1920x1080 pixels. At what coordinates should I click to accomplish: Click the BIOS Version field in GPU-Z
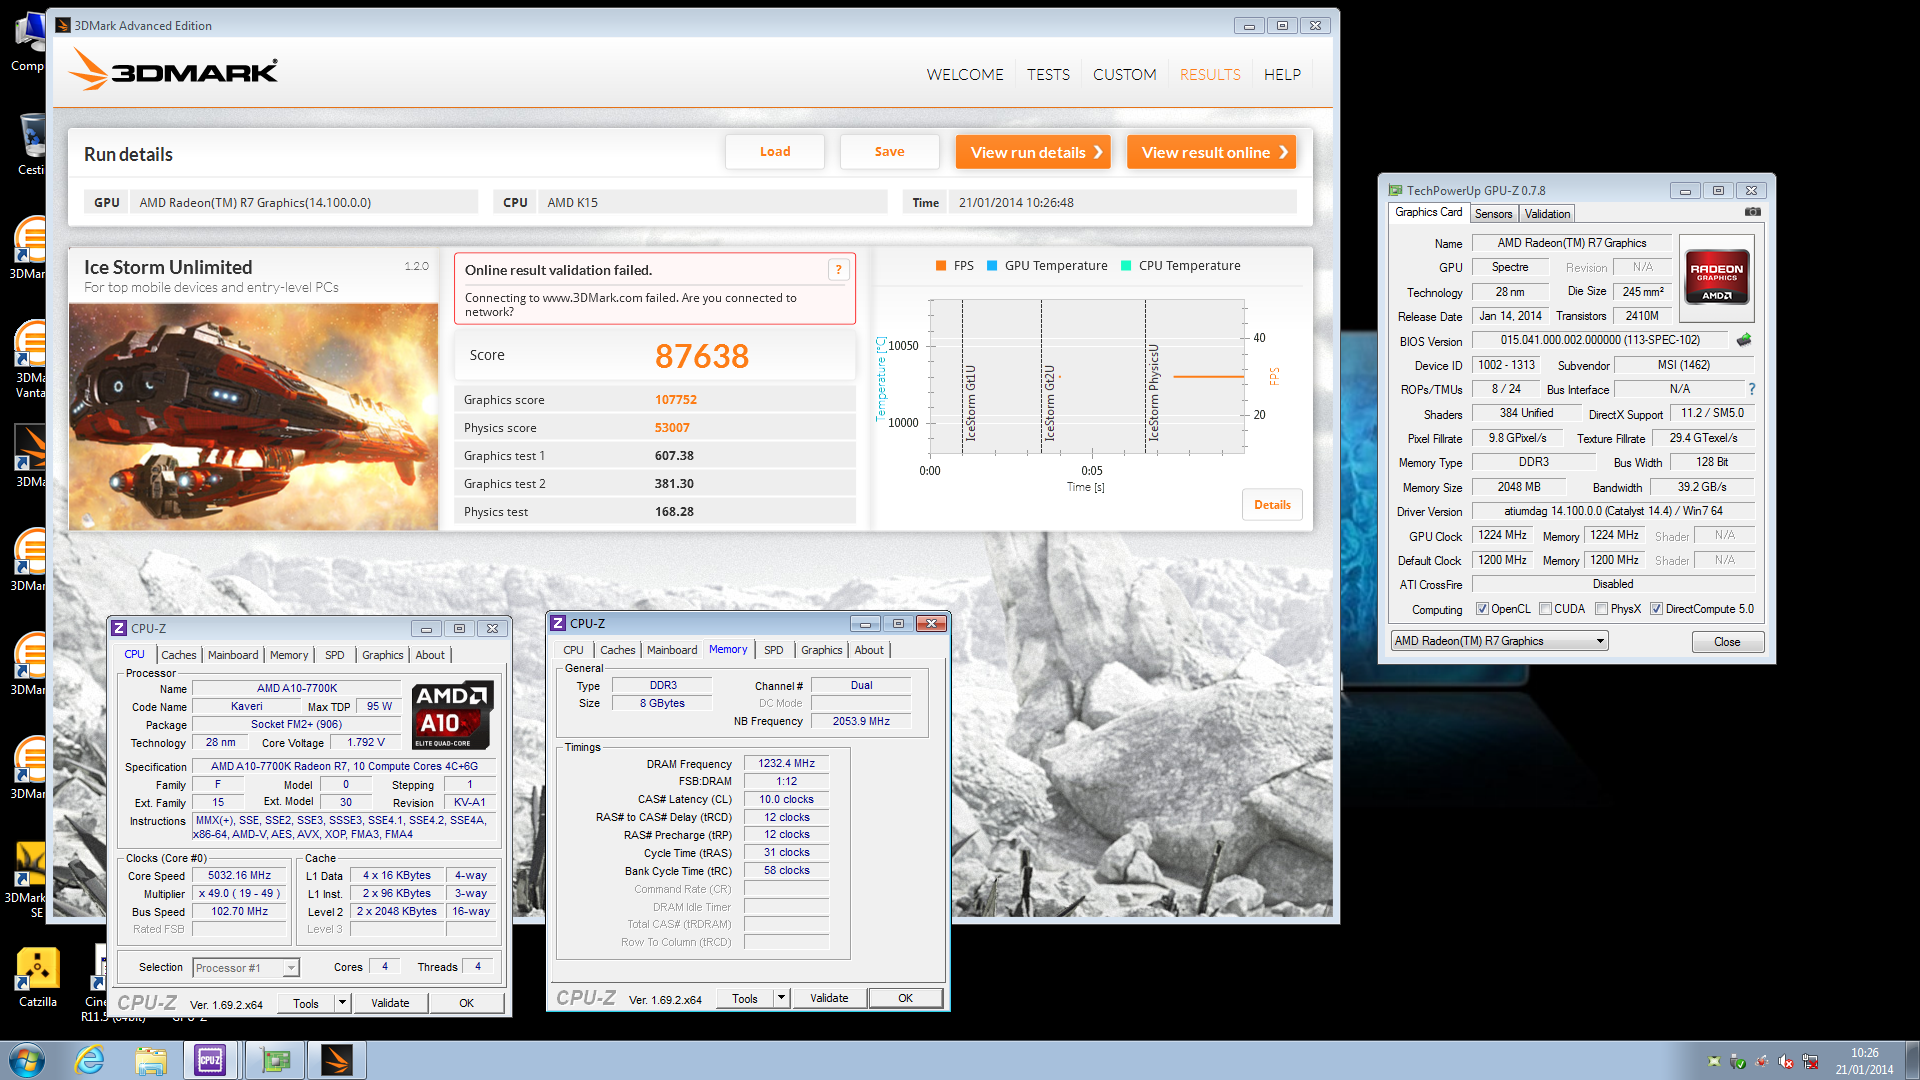click(x=1600, y=340)
